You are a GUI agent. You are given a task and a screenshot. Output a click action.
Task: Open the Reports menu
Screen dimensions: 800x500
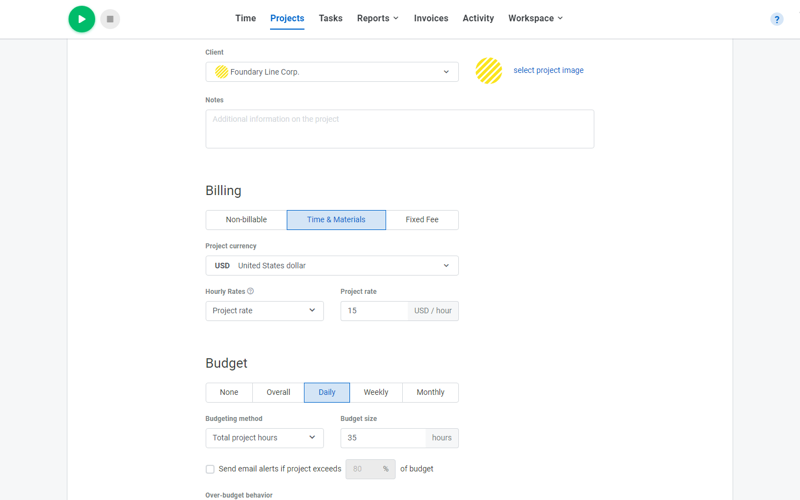click(x=377, y=18)
